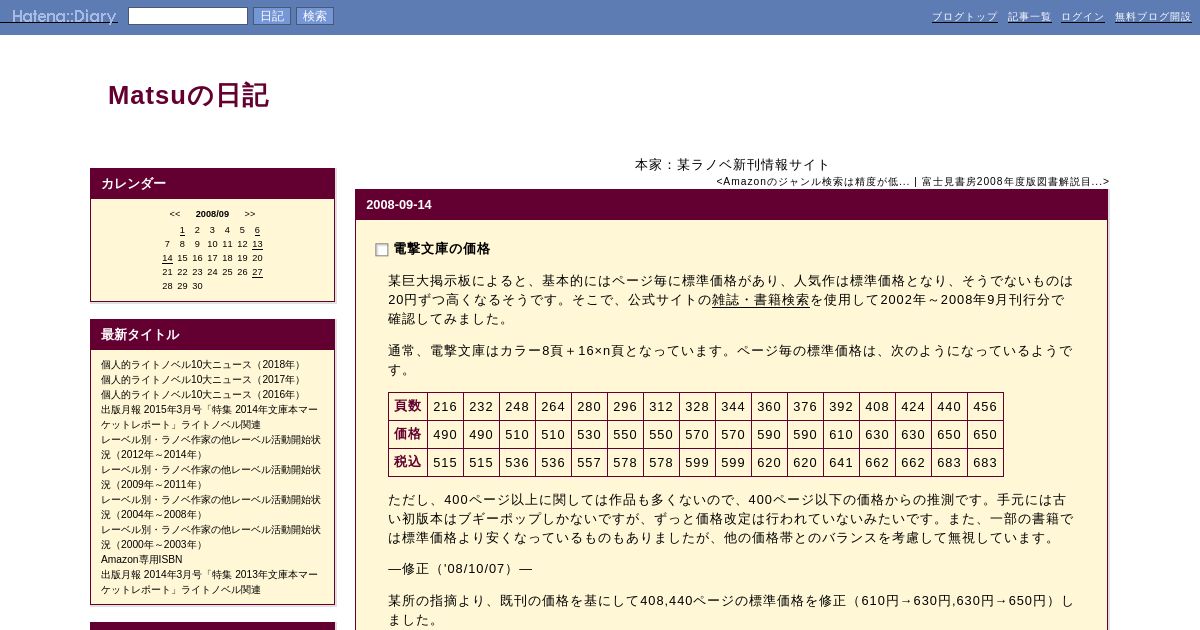Open the ログイン link

point(1083,17)
